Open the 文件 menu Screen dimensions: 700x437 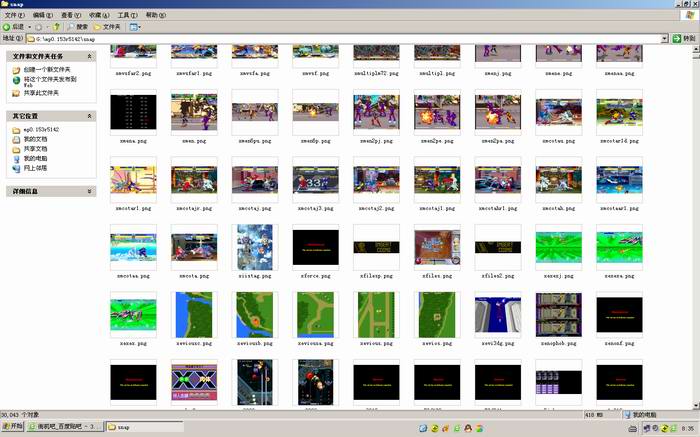(15, 15)
